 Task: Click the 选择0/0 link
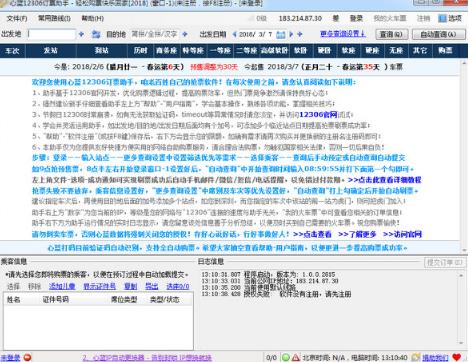pyautogui.click(x=178, y=286)
